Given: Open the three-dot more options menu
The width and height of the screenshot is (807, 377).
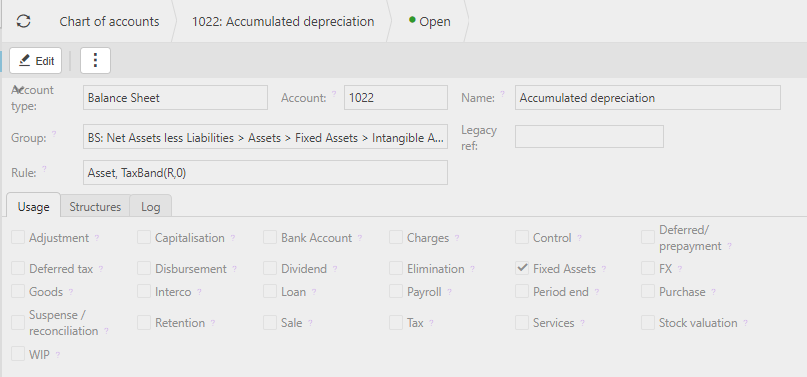Looking at the screenshot, I should click(95, 60).
